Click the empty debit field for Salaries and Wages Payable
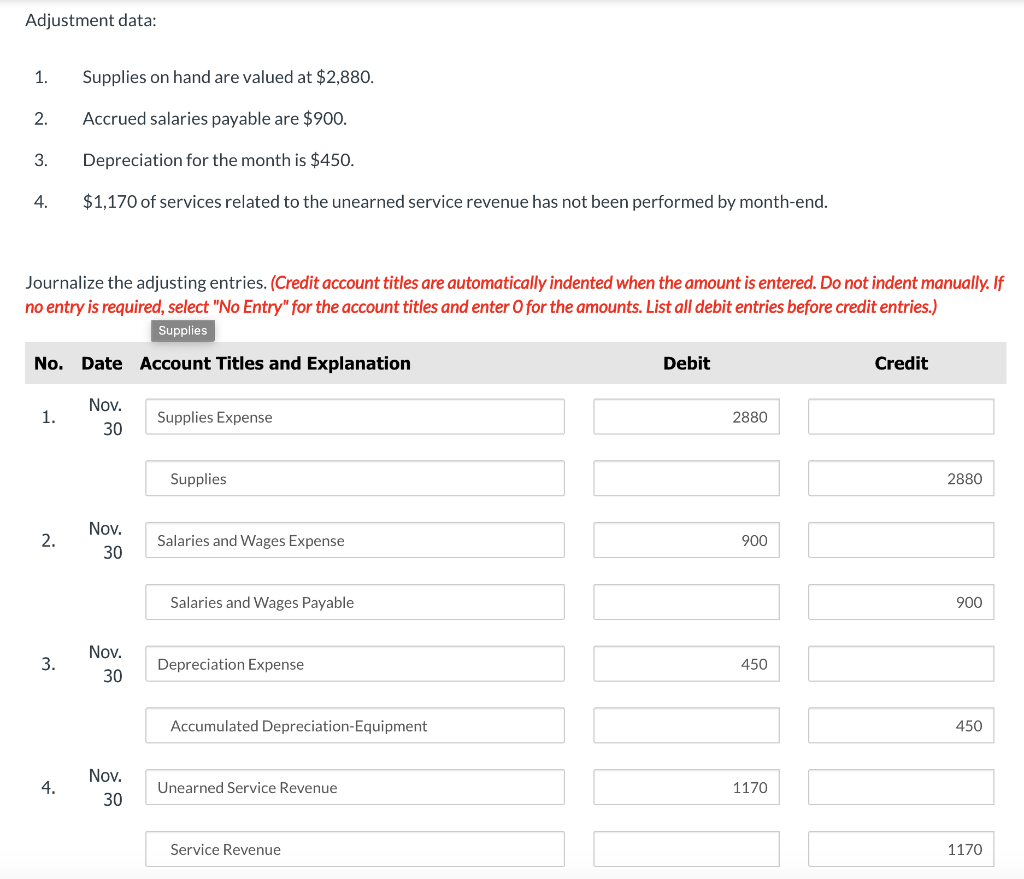This screenshot has width=1024, height=879. pos(686,602)
